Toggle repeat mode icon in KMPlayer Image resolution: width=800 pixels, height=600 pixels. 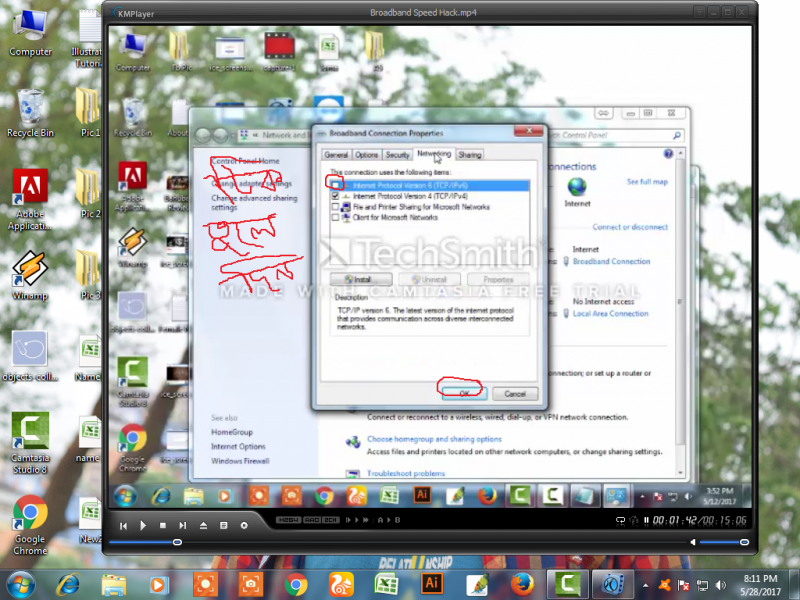click(620, 520)
